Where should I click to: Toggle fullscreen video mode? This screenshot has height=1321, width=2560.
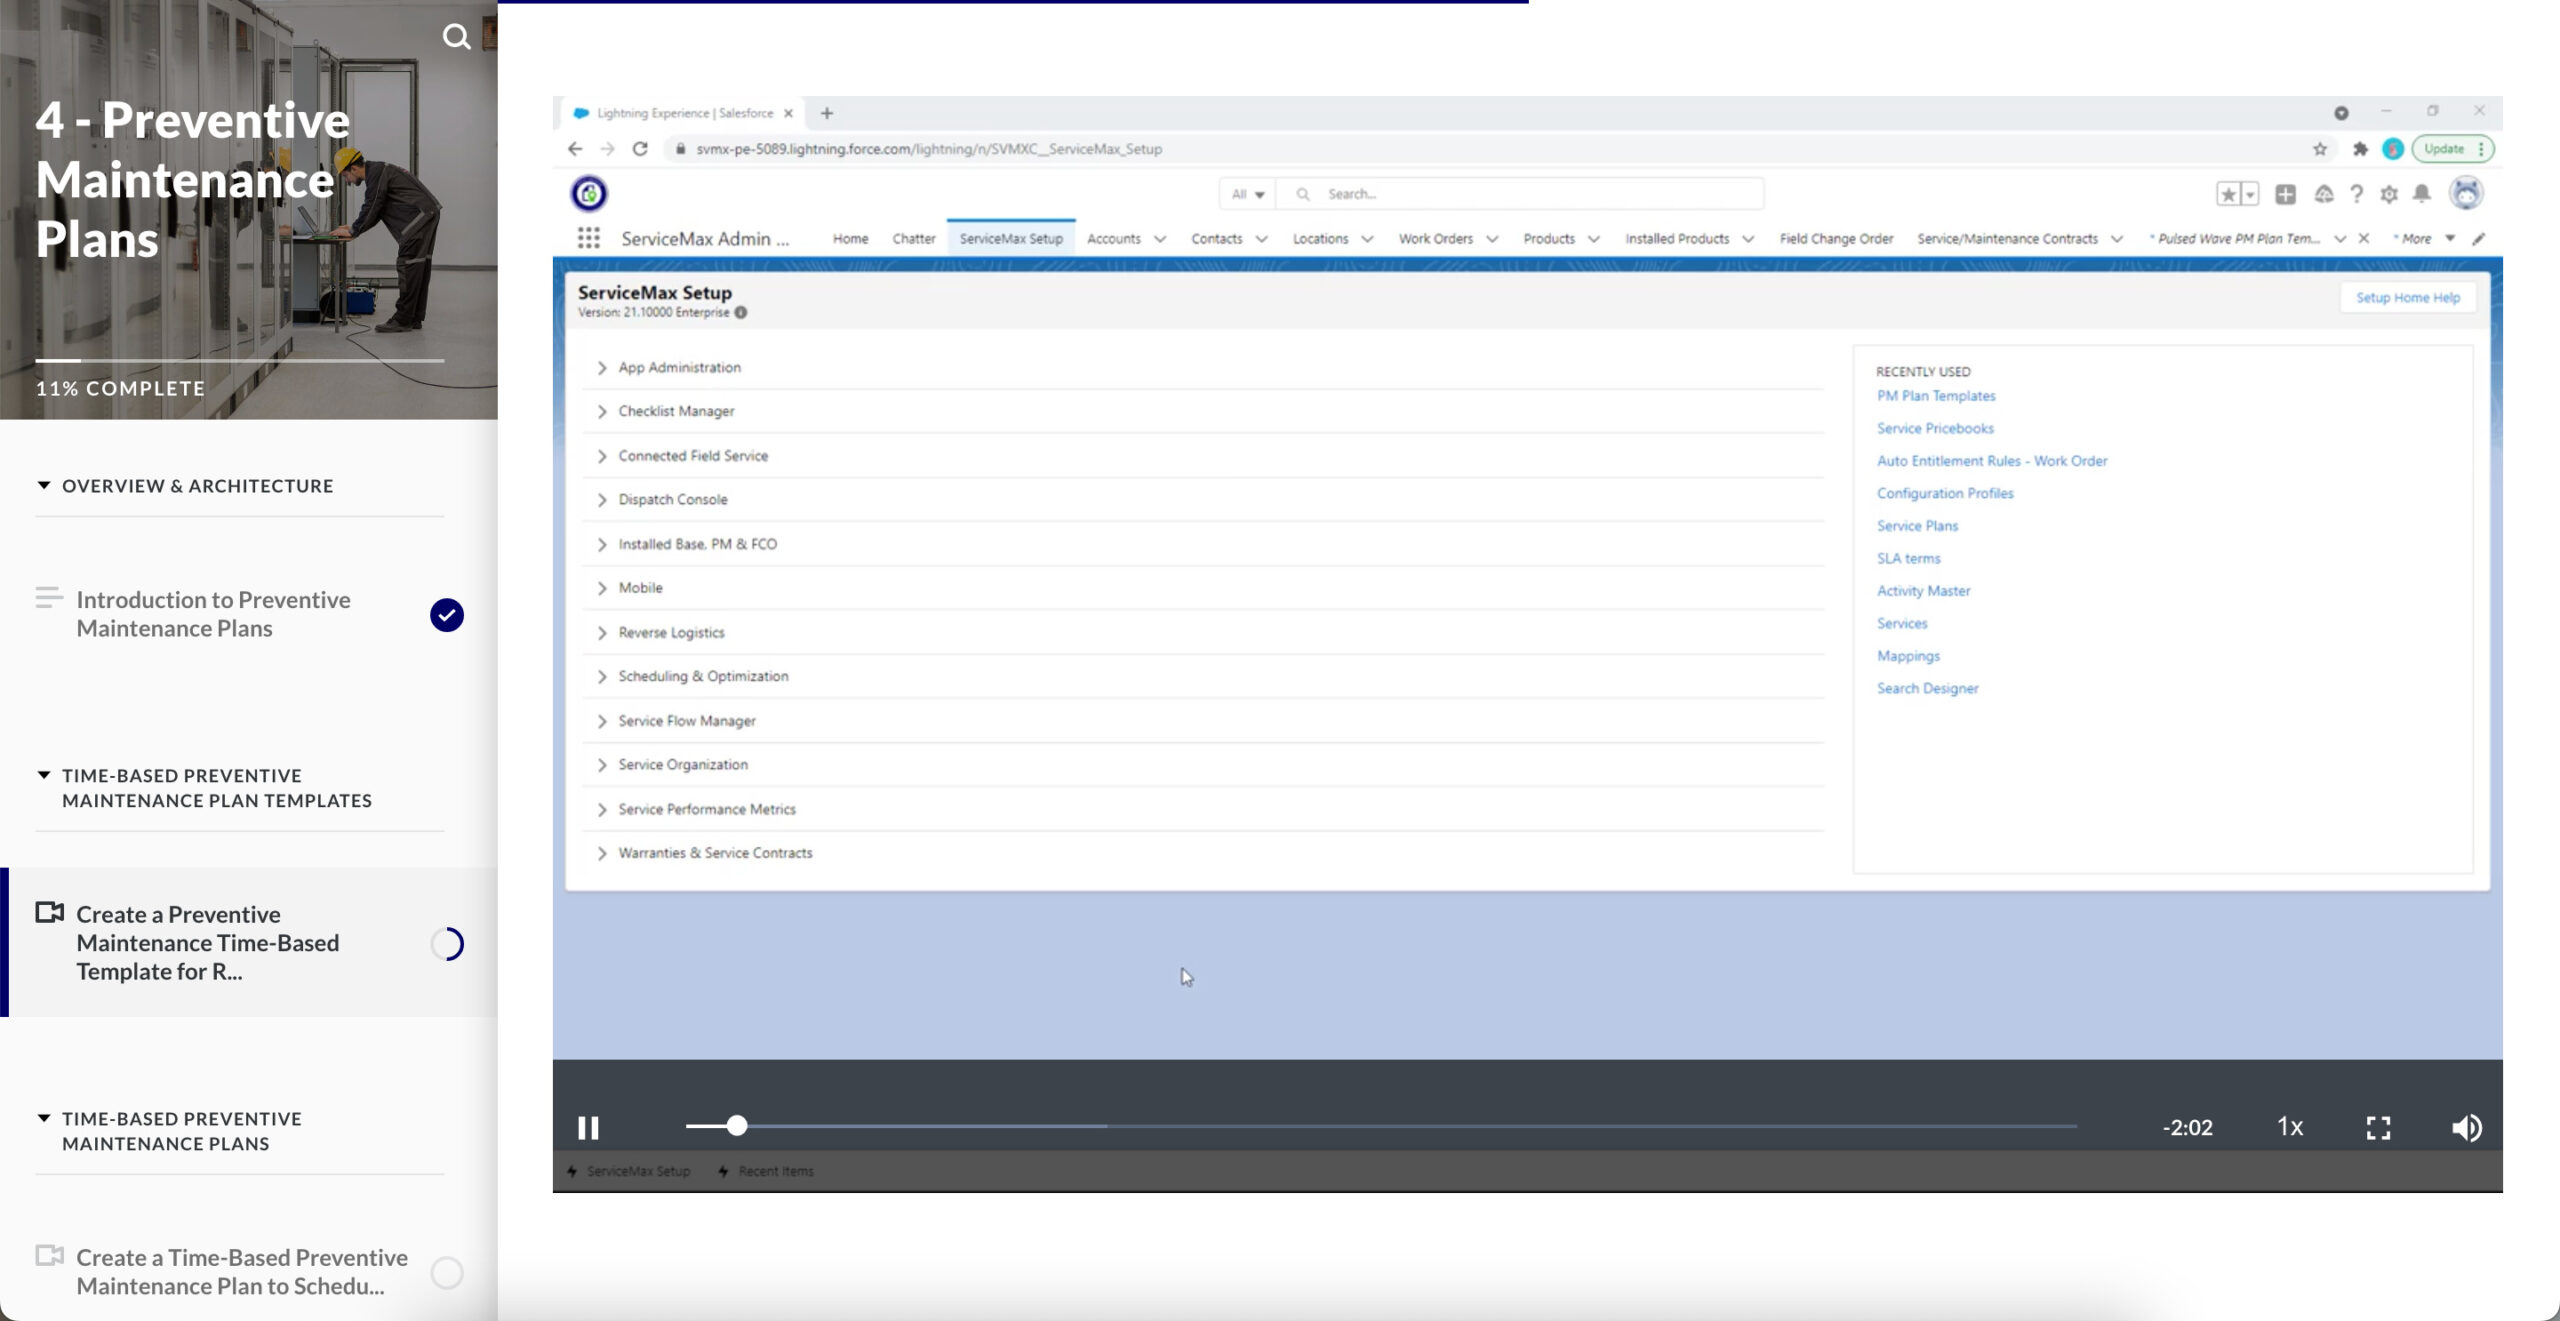click(x=2379, y=1128)
